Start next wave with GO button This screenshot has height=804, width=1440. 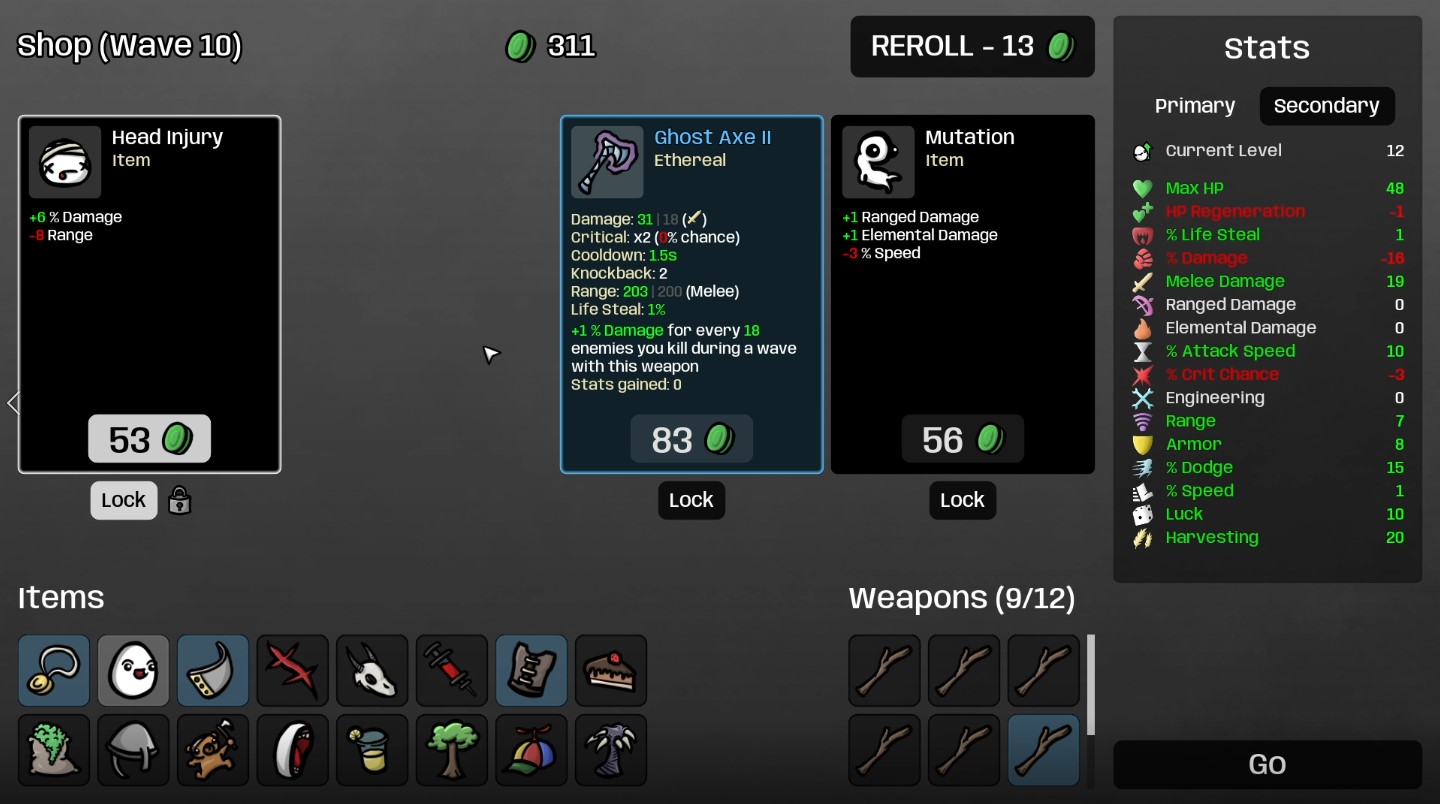point(1267,765)
